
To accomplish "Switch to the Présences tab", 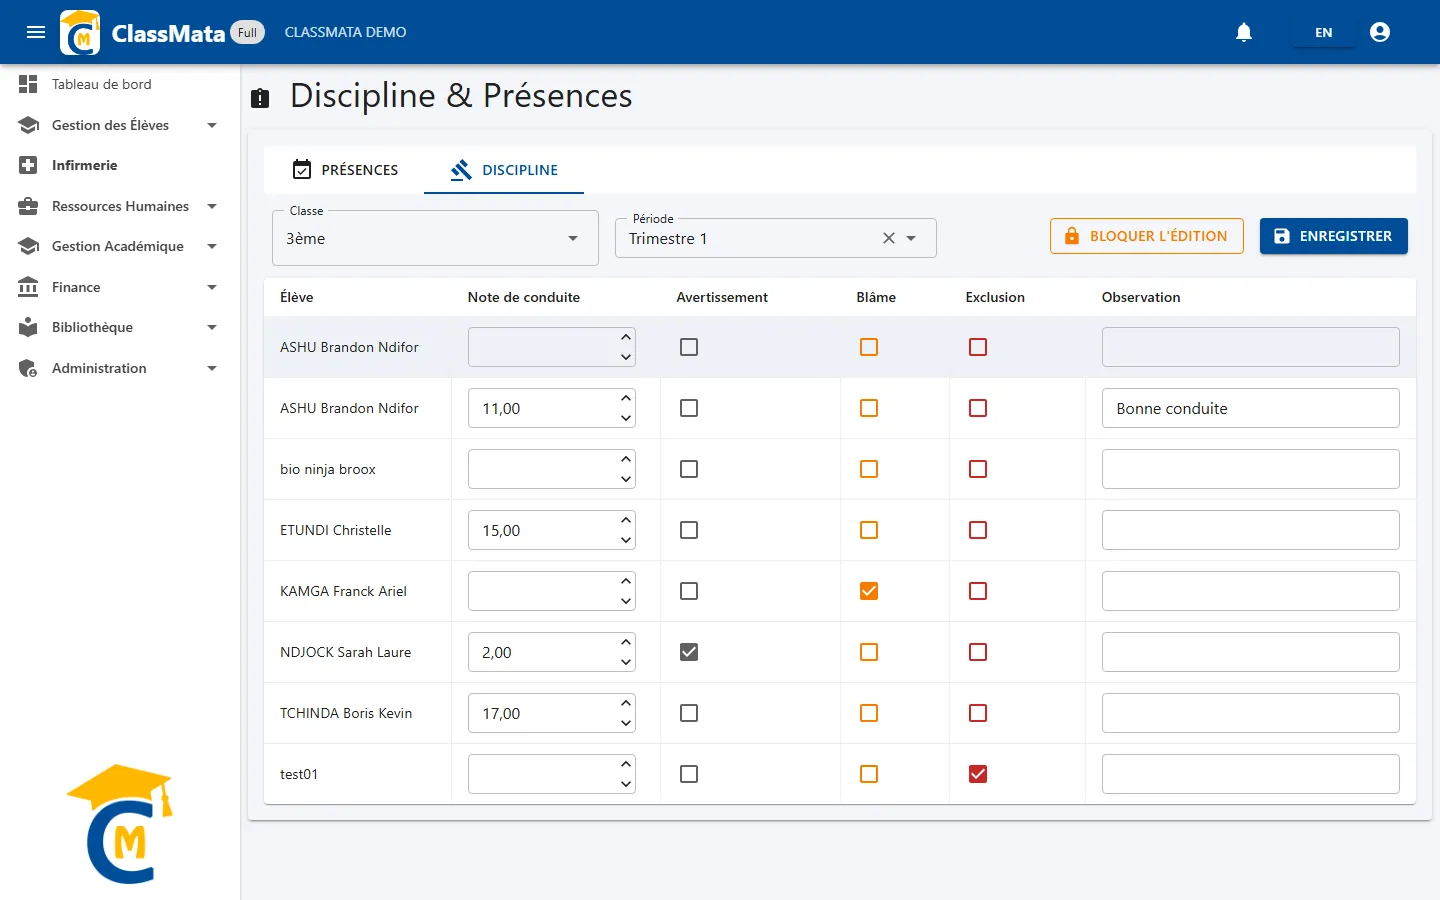I will (344, 170).
